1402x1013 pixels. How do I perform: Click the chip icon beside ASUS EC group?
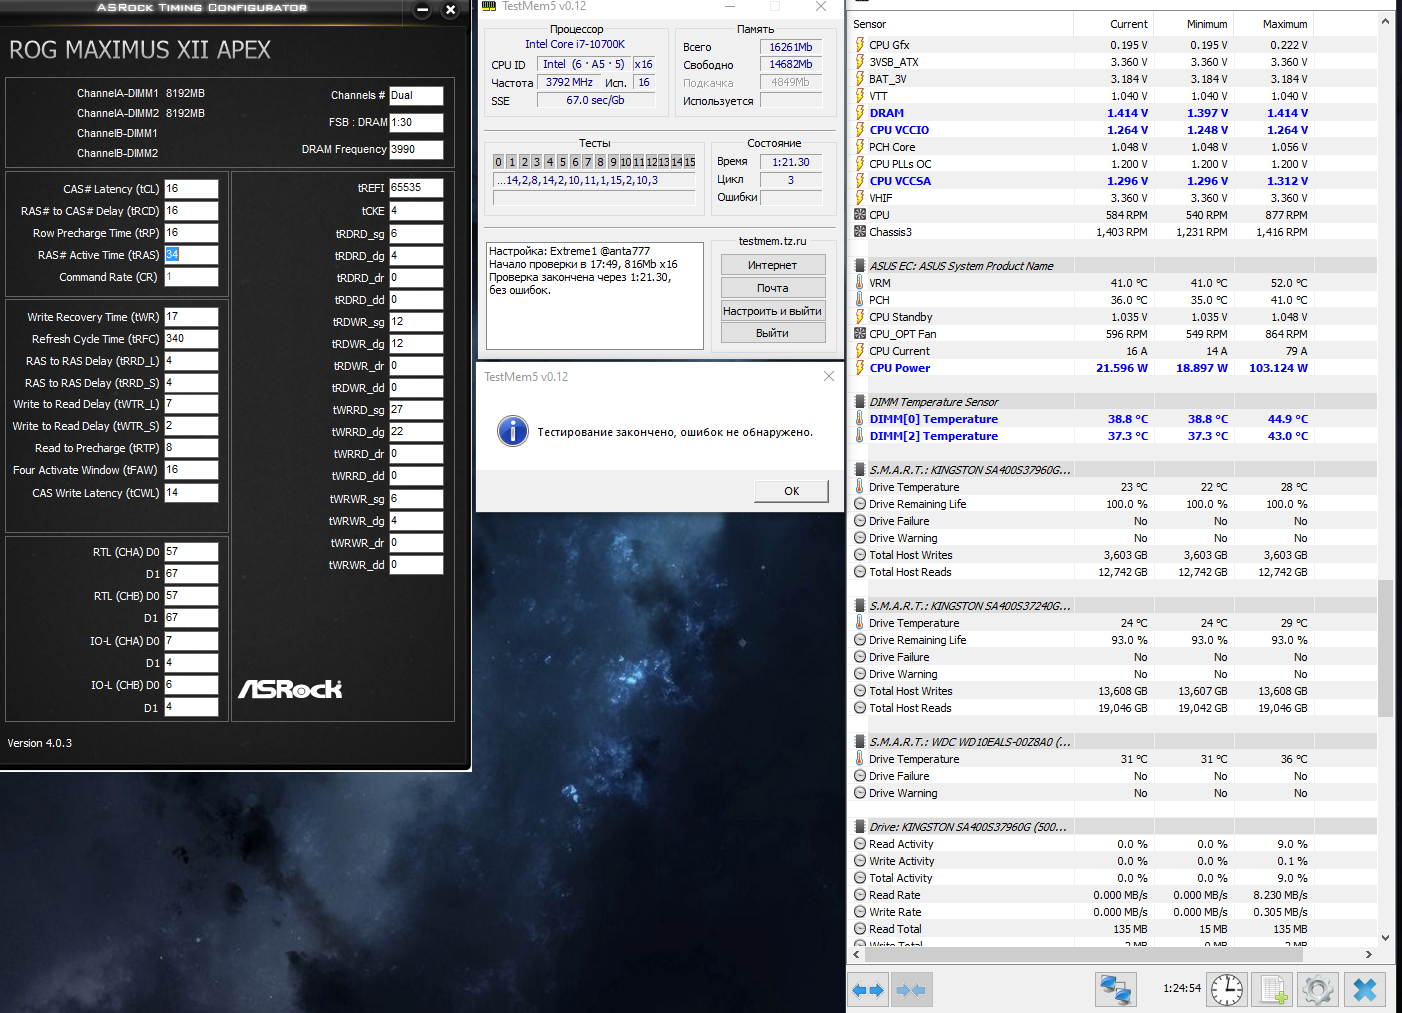860,266
